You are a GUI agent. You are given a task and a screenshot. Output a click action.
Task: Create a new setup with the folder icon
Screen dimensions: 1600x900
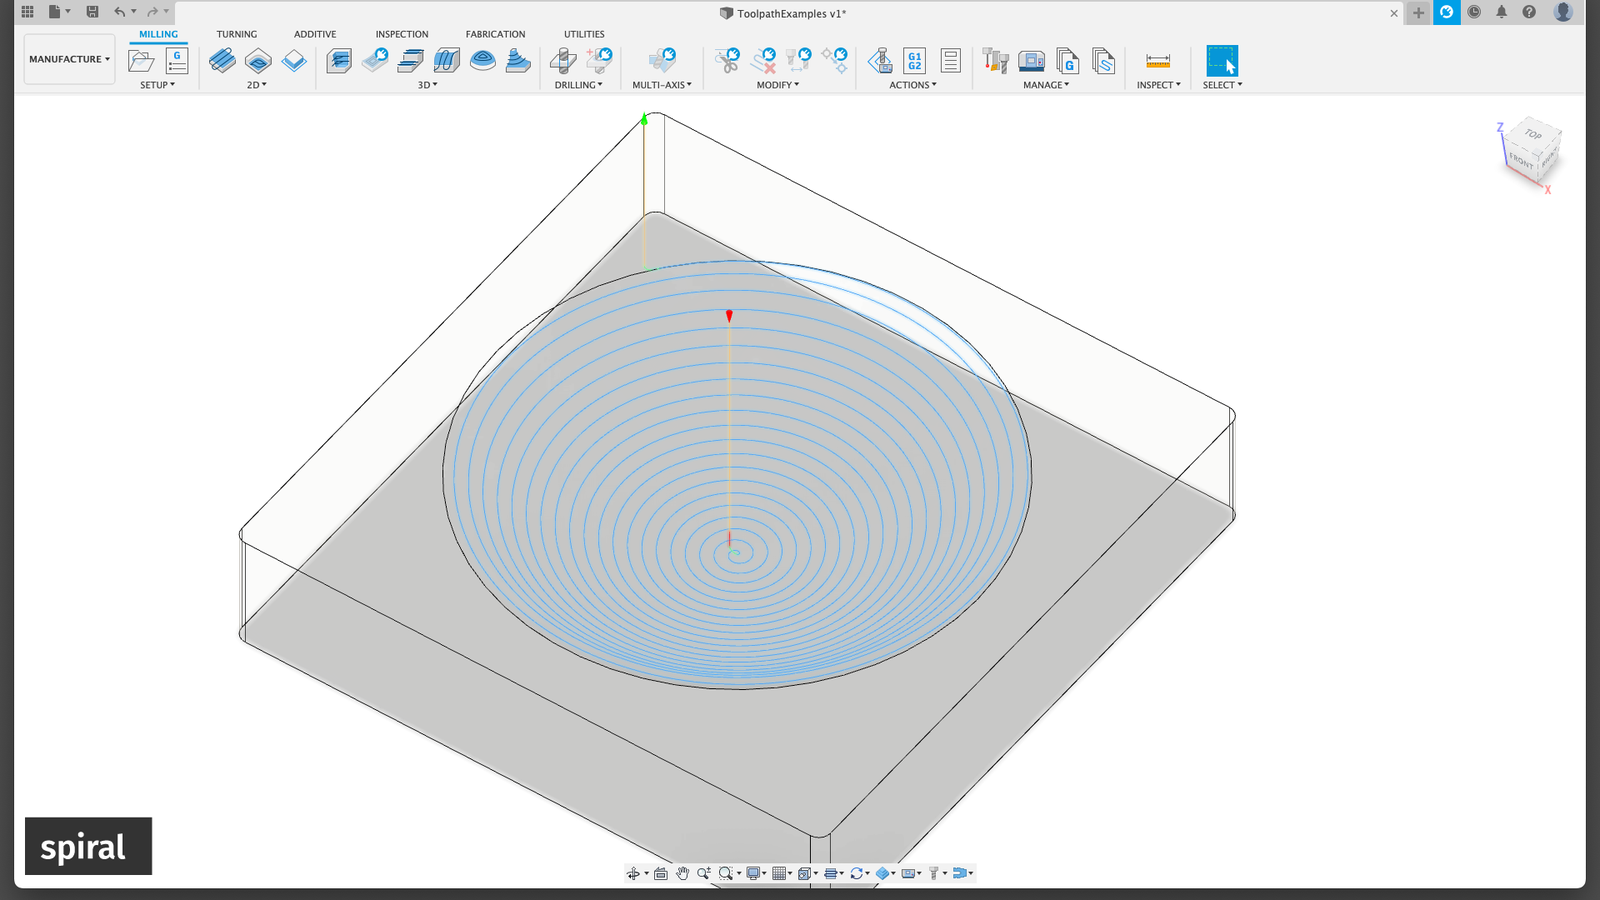point(141,61)
